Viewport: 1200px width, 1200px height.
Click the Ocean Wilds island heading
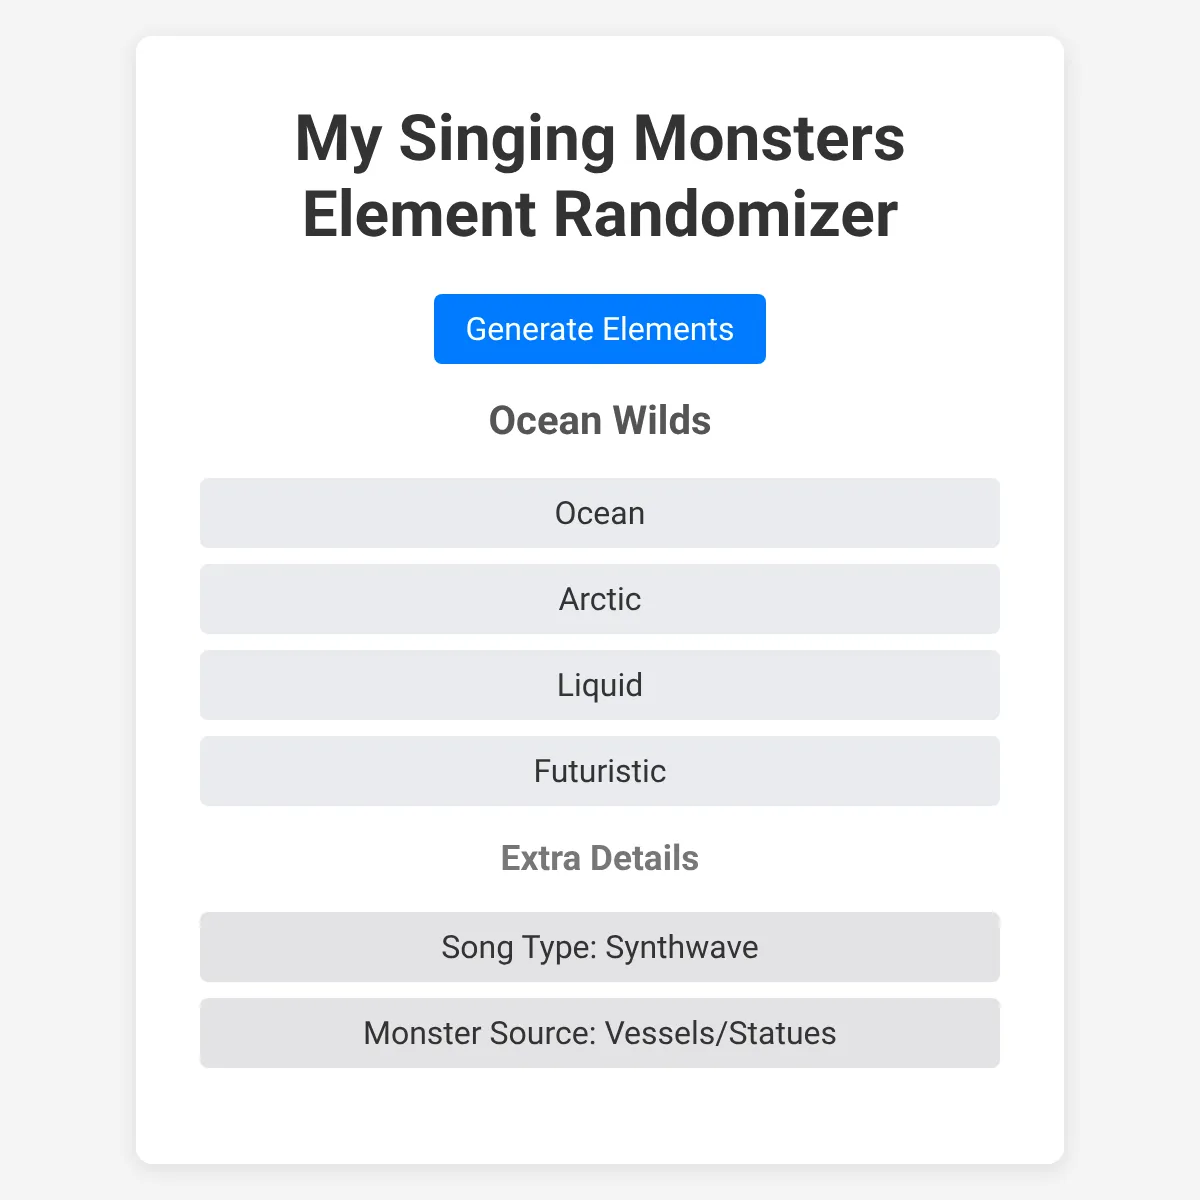(600, 421)
